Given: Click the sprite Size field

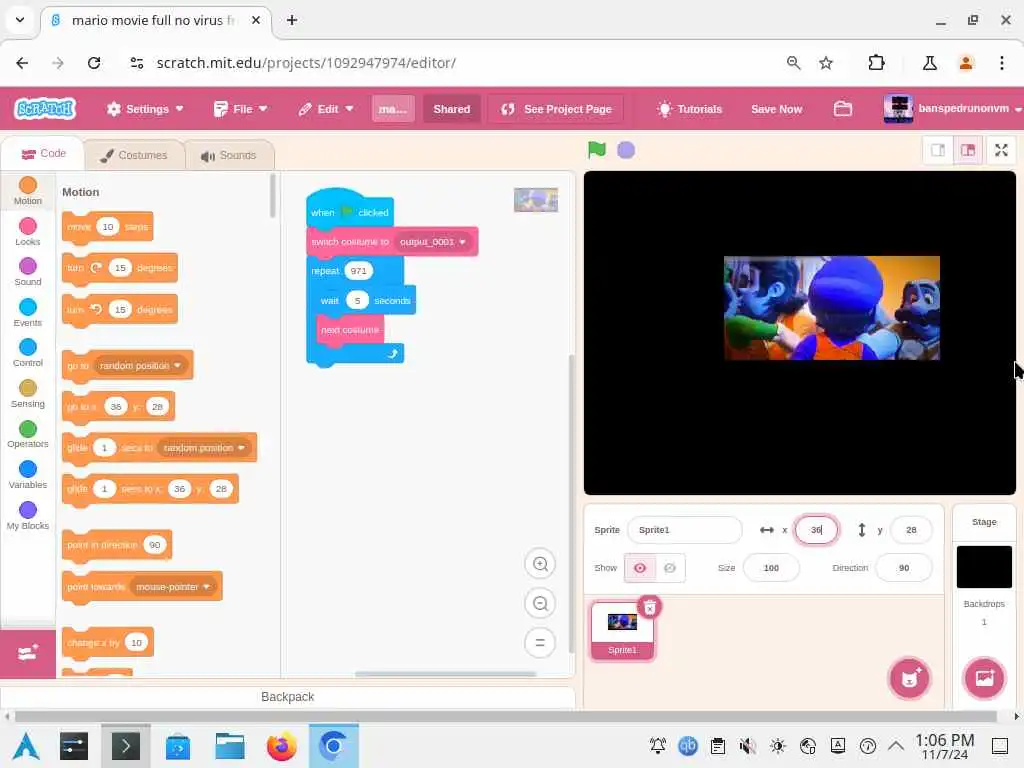Looking at the screenshot, I should 771,568.
